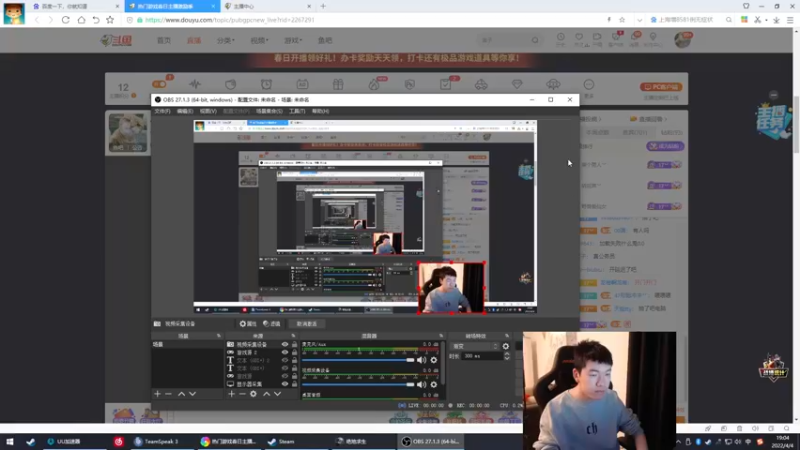
Task: Open the scene transition type dropdown
Action: [475, 346]
